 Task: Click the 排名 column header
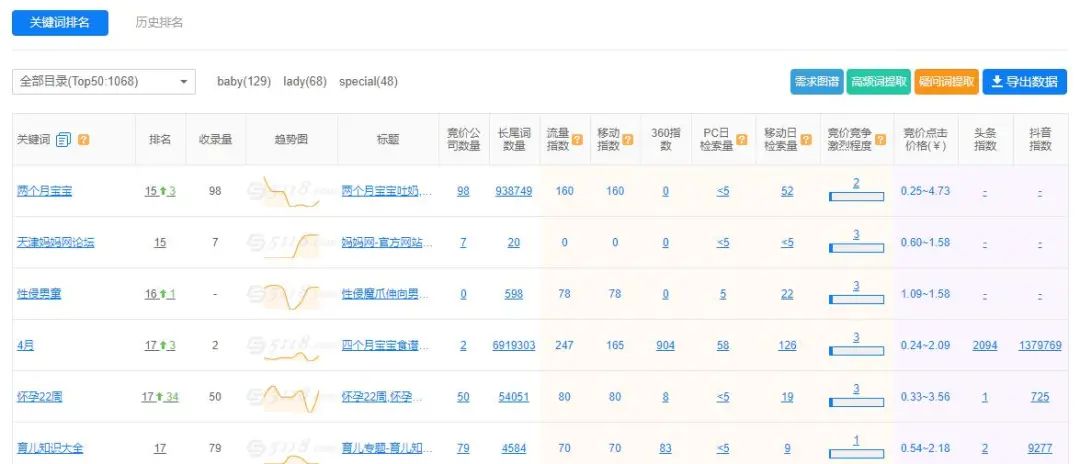click(160, 140)
